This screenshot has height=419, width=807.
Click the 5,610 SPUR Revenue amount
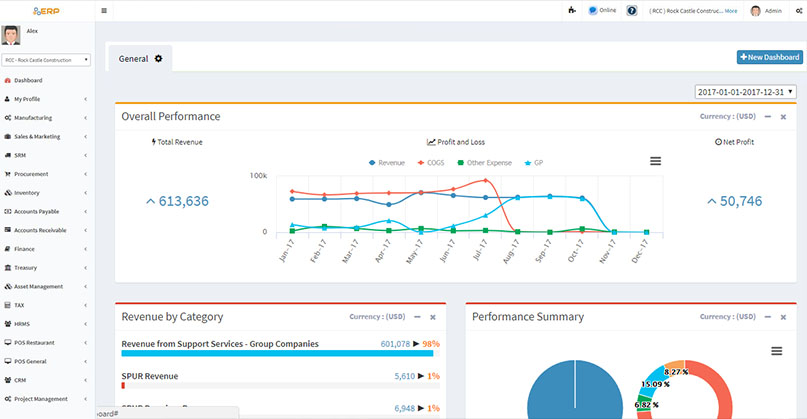click(x=405, y=376)
